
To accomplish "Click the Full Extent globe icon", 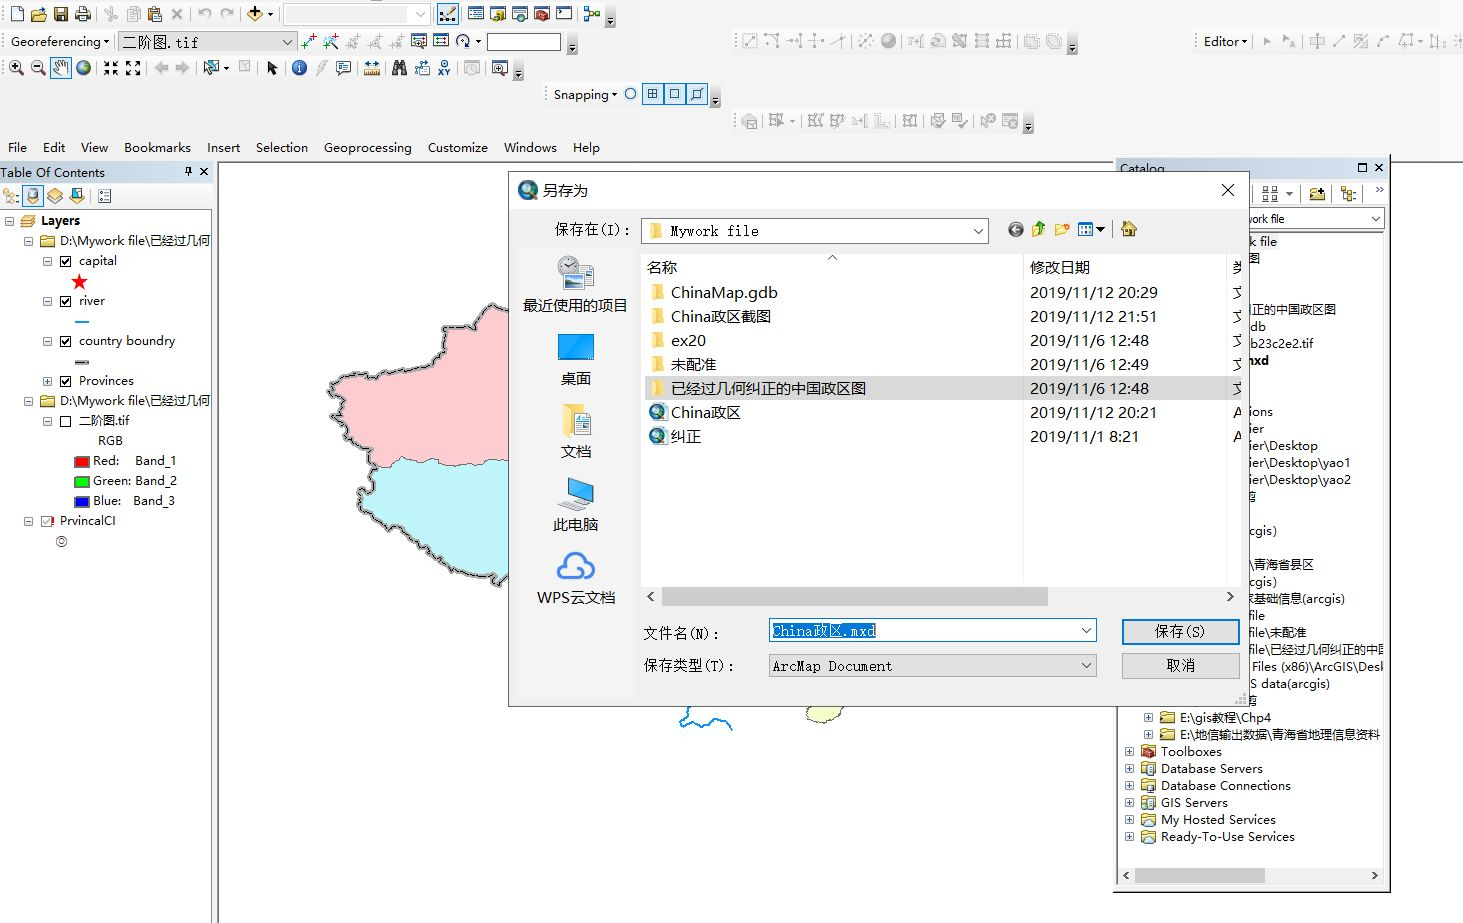I will [84, 68].
